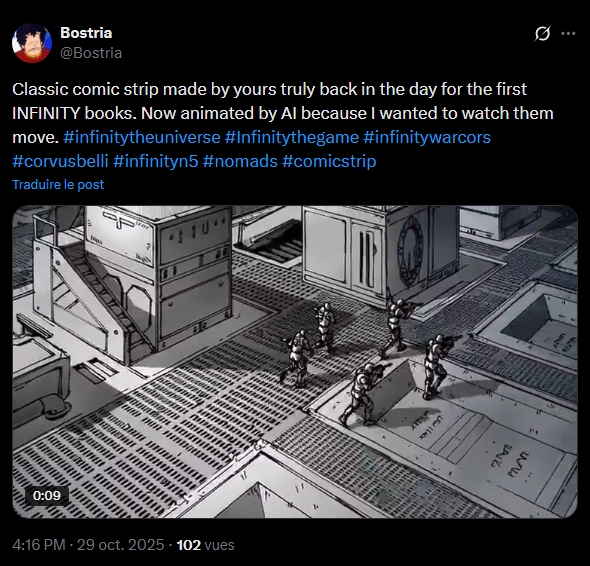Open the #nomads hashtag
The height and width of the screenshot is (566, 590).
(x=240, y=161)
